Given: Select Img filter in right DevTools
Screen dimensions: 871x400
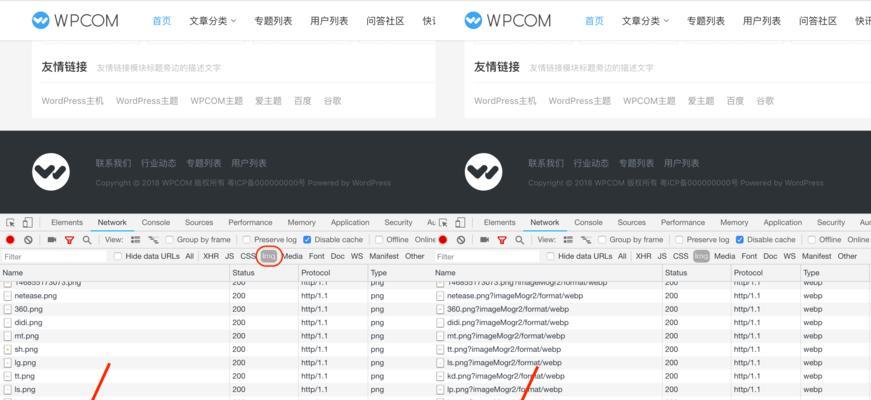Looking at the screenshot, I should click(701, 256).
